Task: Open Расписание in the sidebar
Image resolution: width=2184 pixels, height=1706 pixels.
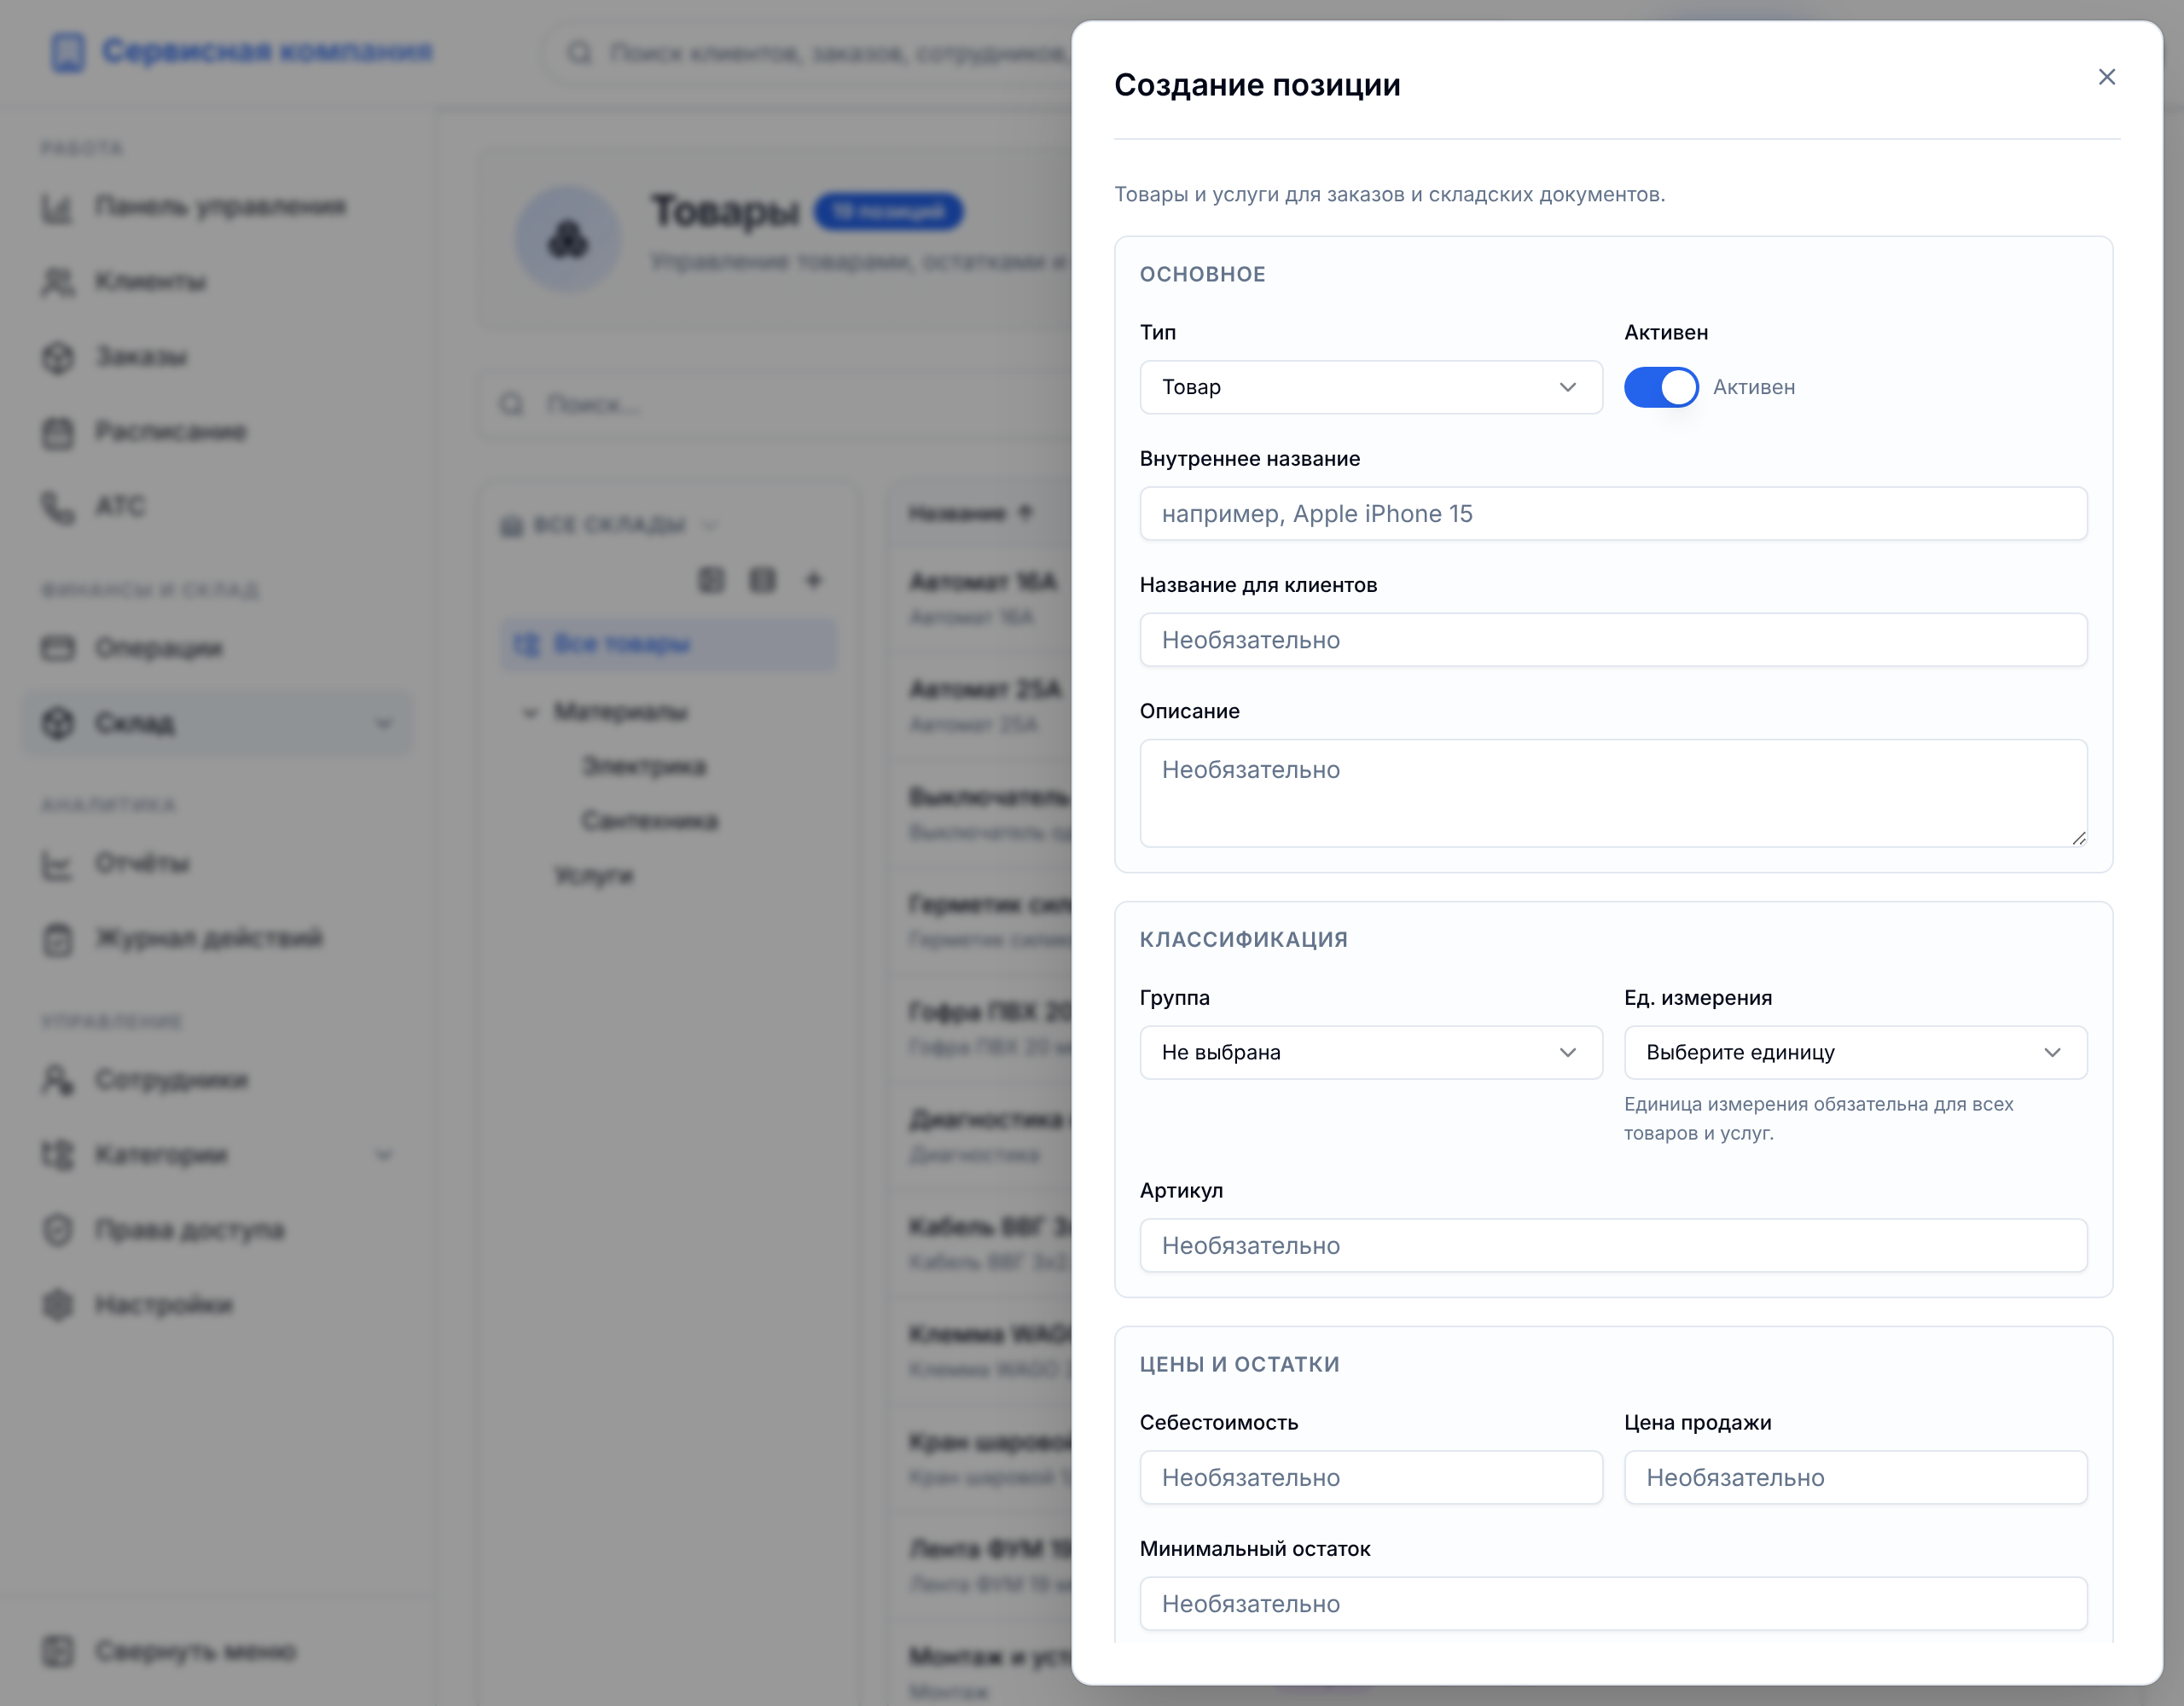Action: [218, 432]
